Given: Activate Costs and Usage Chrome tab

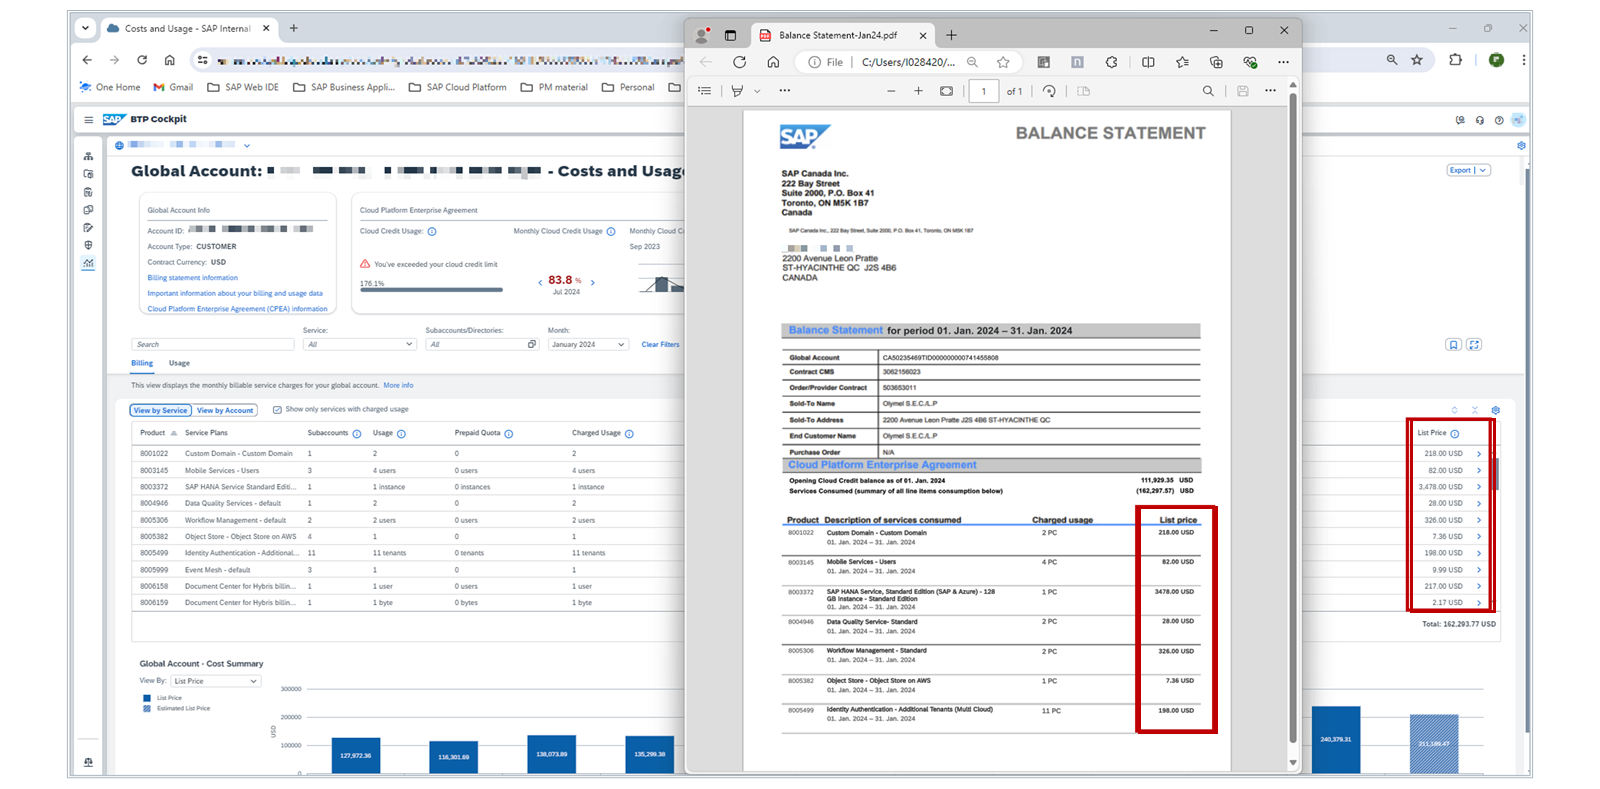Looking at the screenshot, I should pos(187,28).
